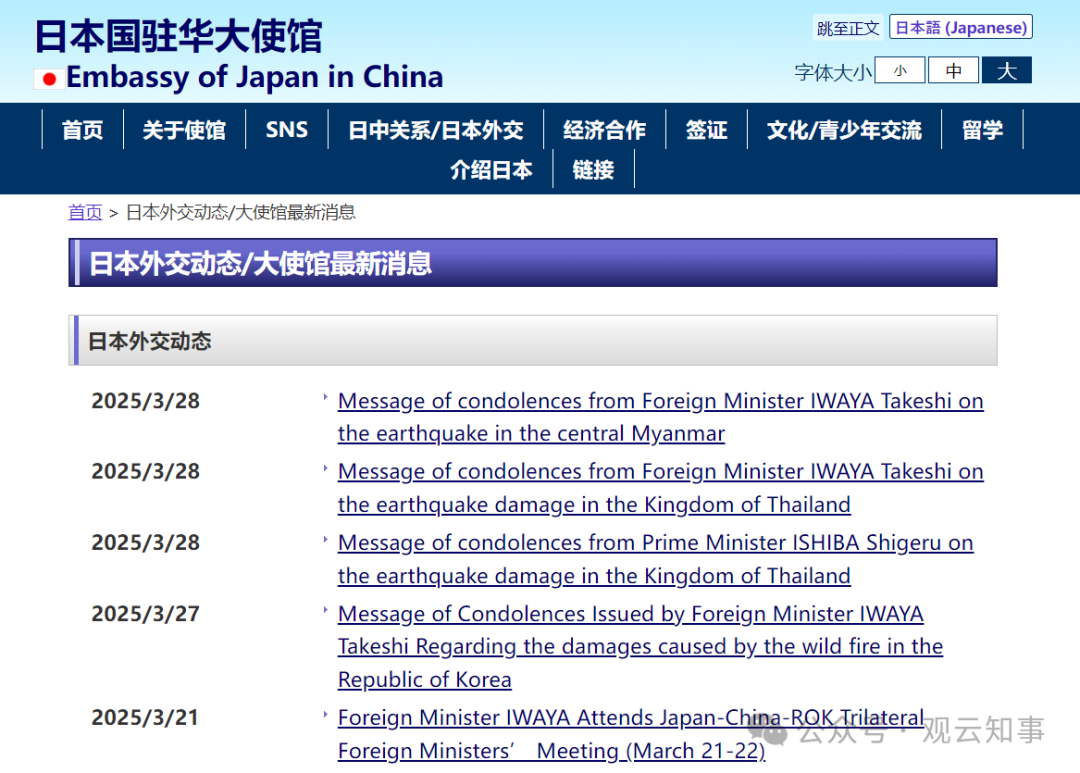Click the arrow beside the ISHIBA Shigeru condolence message
The width and height of the screenshot is (1080, 773).
coord(325,538)
